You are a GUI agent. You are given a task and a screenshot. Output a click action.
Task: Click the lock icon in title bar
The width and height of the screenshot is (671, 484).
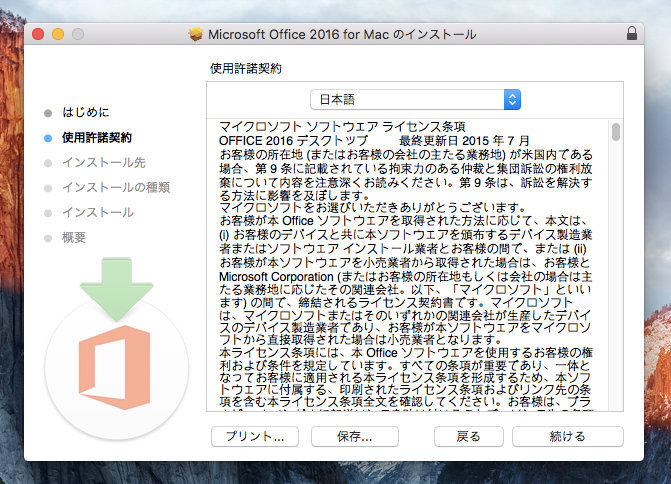tap(632, 33)
